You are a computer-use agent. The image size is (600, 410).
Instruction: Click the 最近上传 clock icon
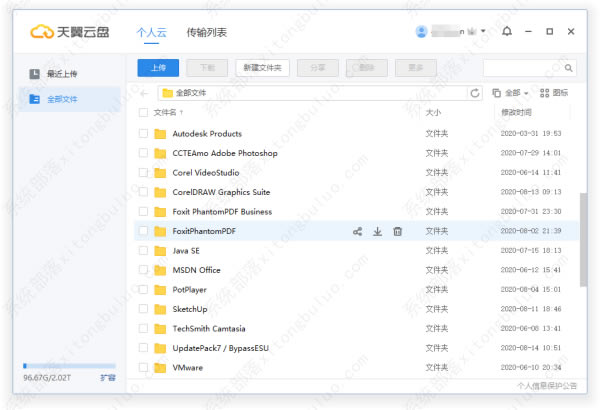(x=35, y=74)
